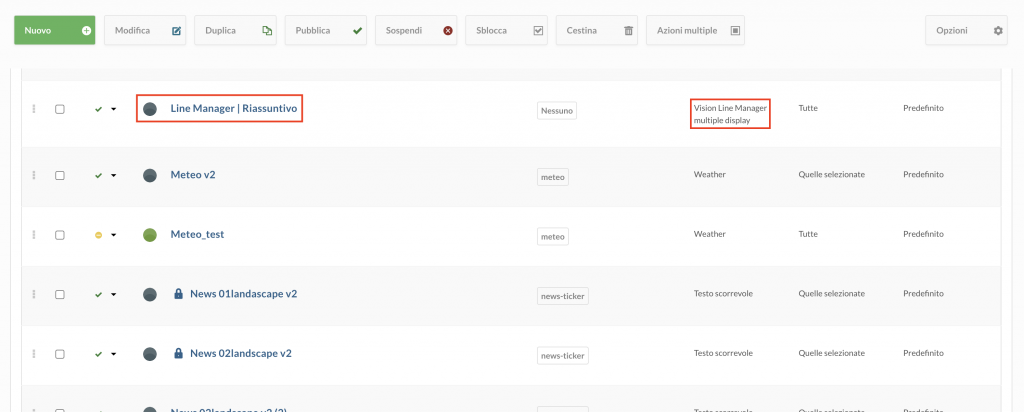Expand status dropdown arrow for Line Manager | Riassuntivo

click(114, 110)
